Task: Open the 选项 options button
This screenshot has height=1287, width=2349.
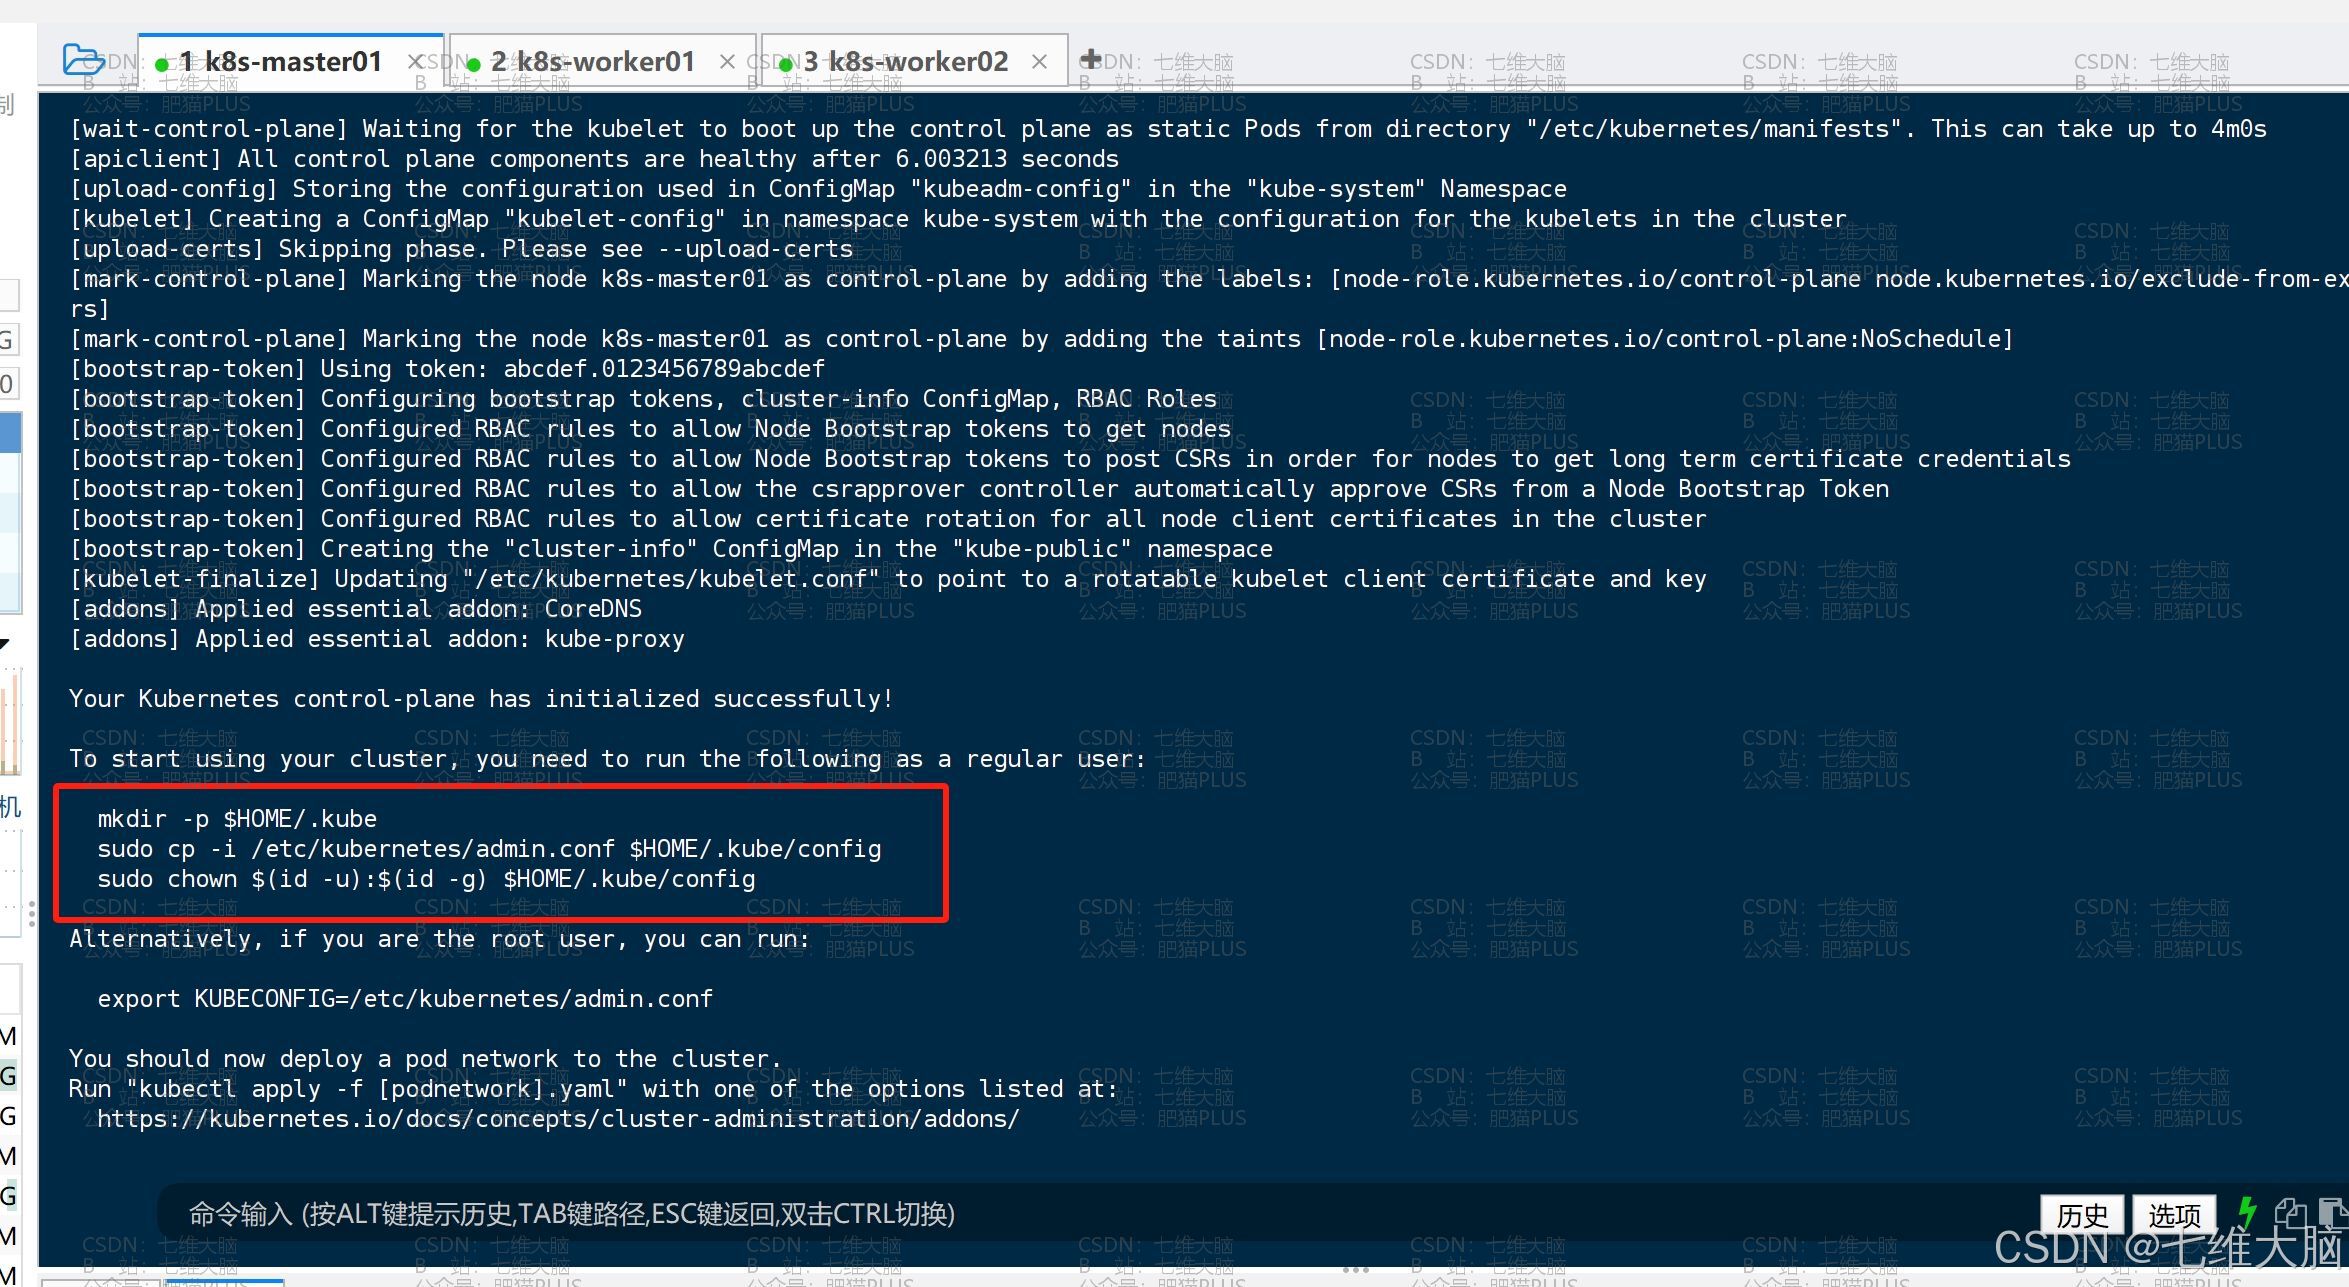Action: (2174, 1215)
